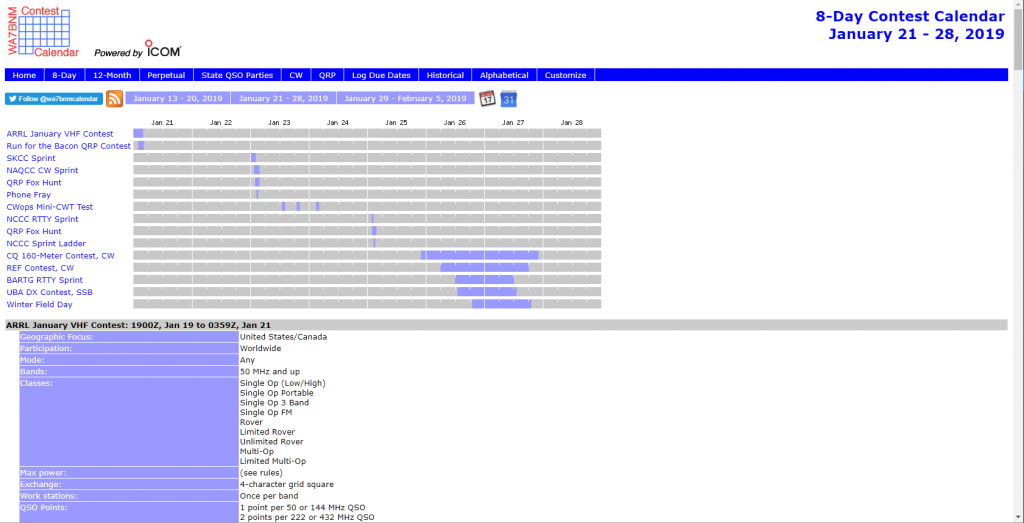Image resolution: width=1024 pixels, height=523 pixels.
Task: Open the Customize menu item
Action: coord(565,75)
